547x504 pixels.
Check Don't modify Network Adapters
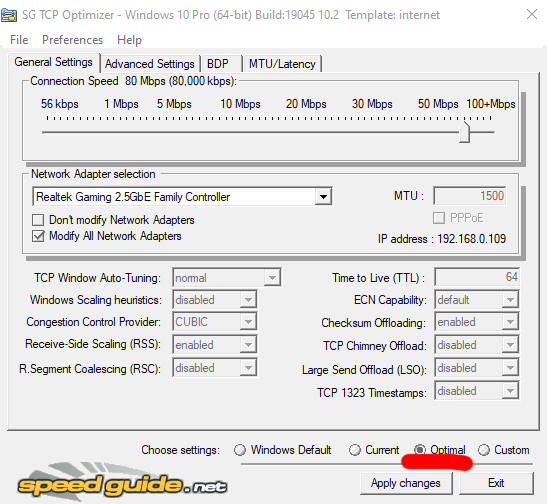click(x=38, y=220)
